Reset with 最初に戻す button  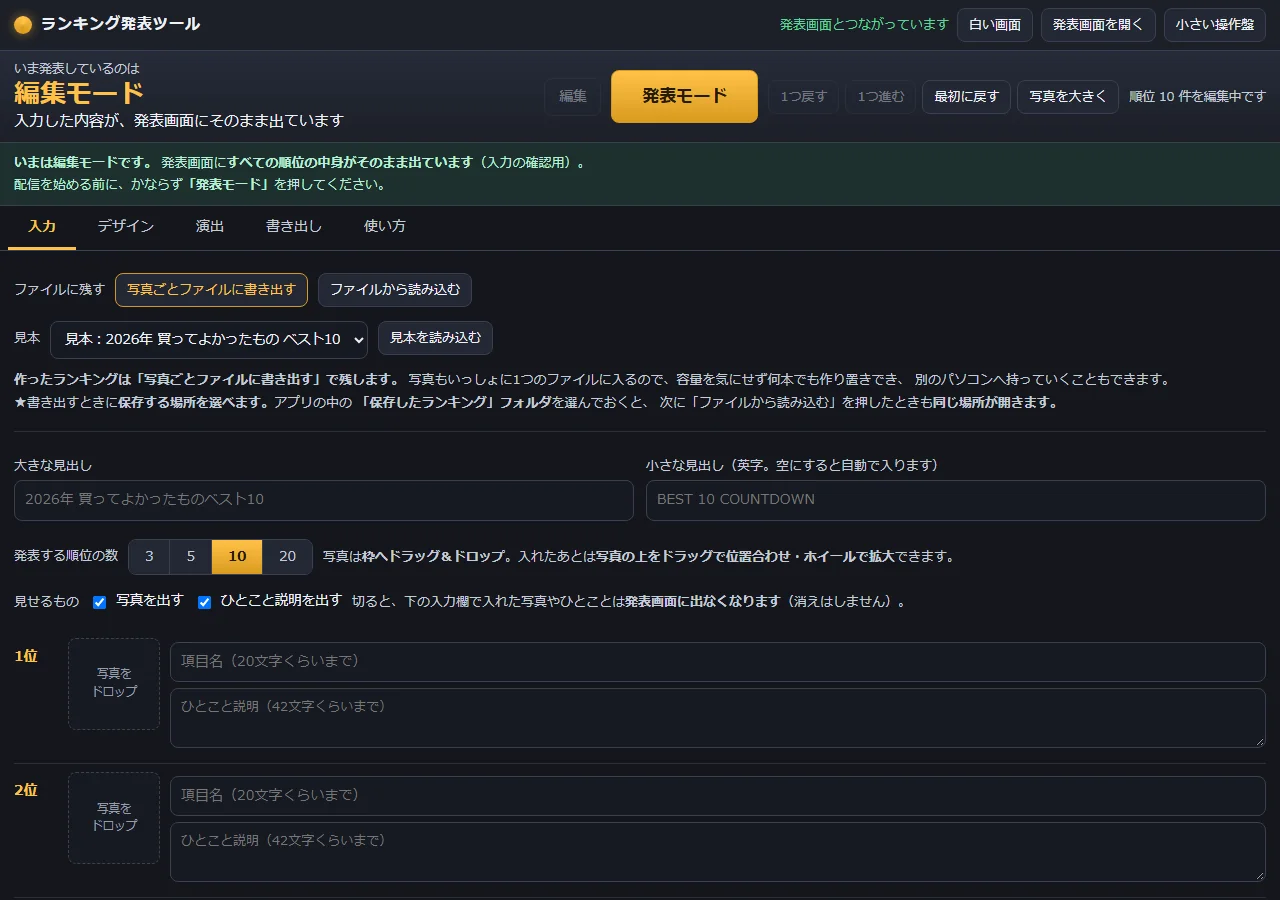tap(966, 97)
